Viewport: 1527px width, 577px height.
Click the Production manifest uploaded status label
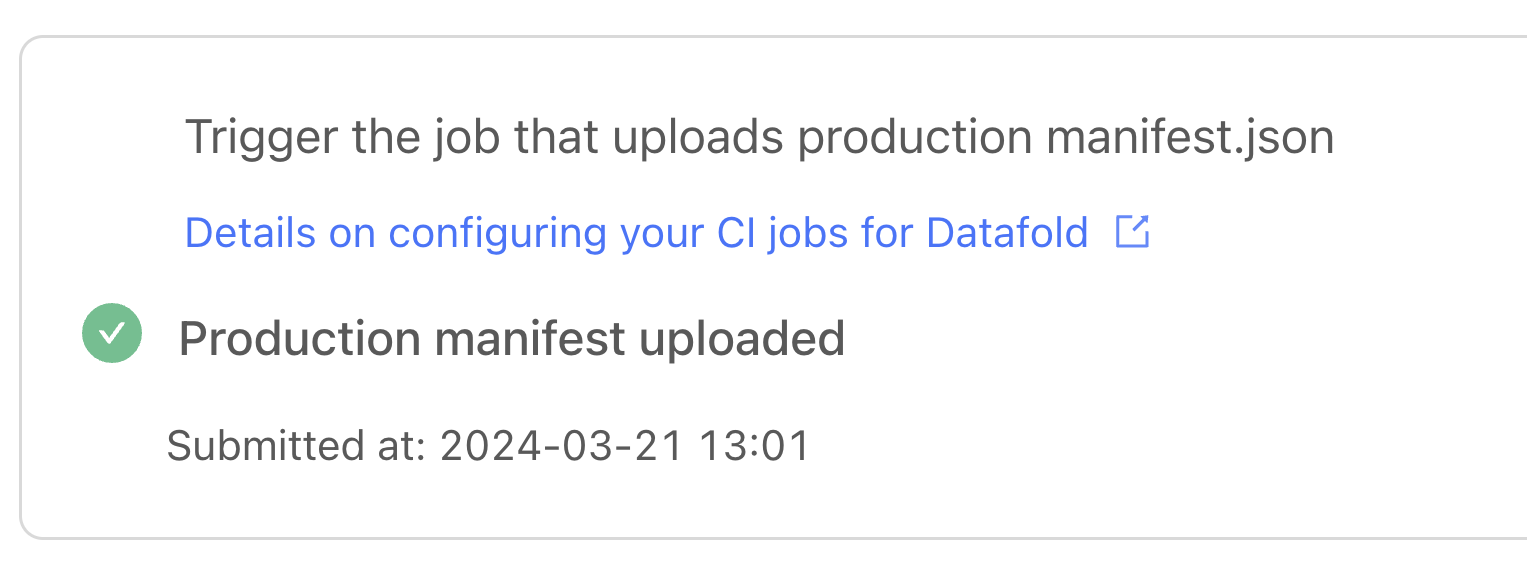(512, 339)
